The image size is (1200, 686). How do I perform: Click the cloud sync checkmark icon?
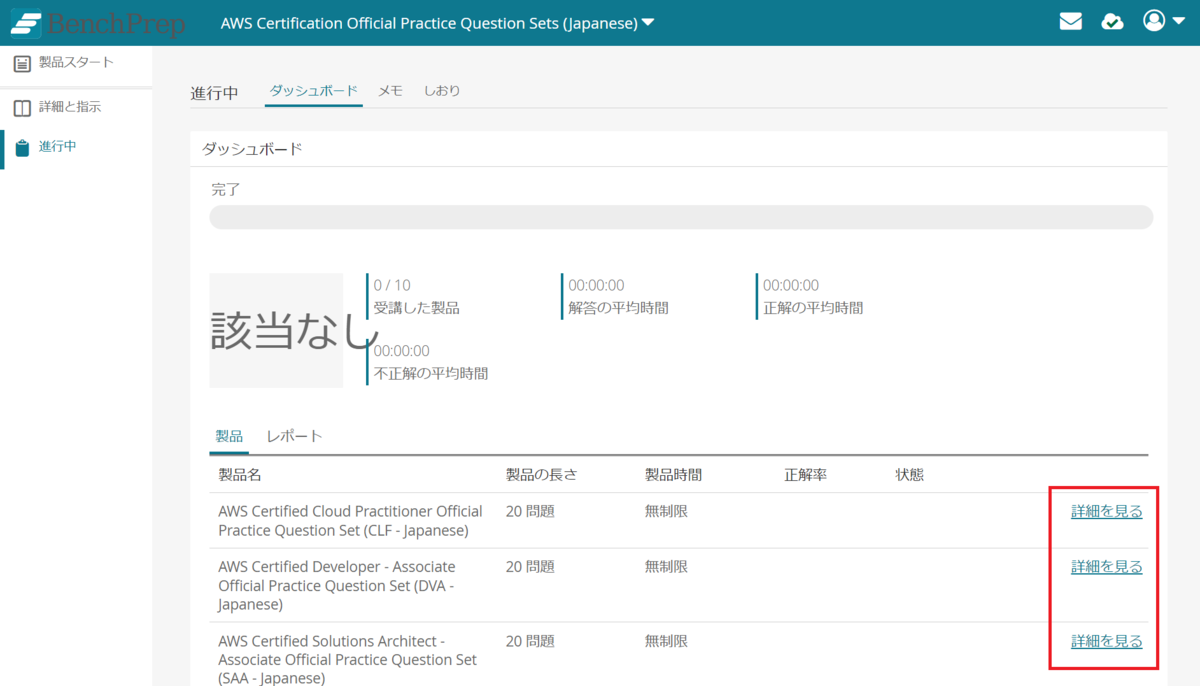[x=1112, y=21]
